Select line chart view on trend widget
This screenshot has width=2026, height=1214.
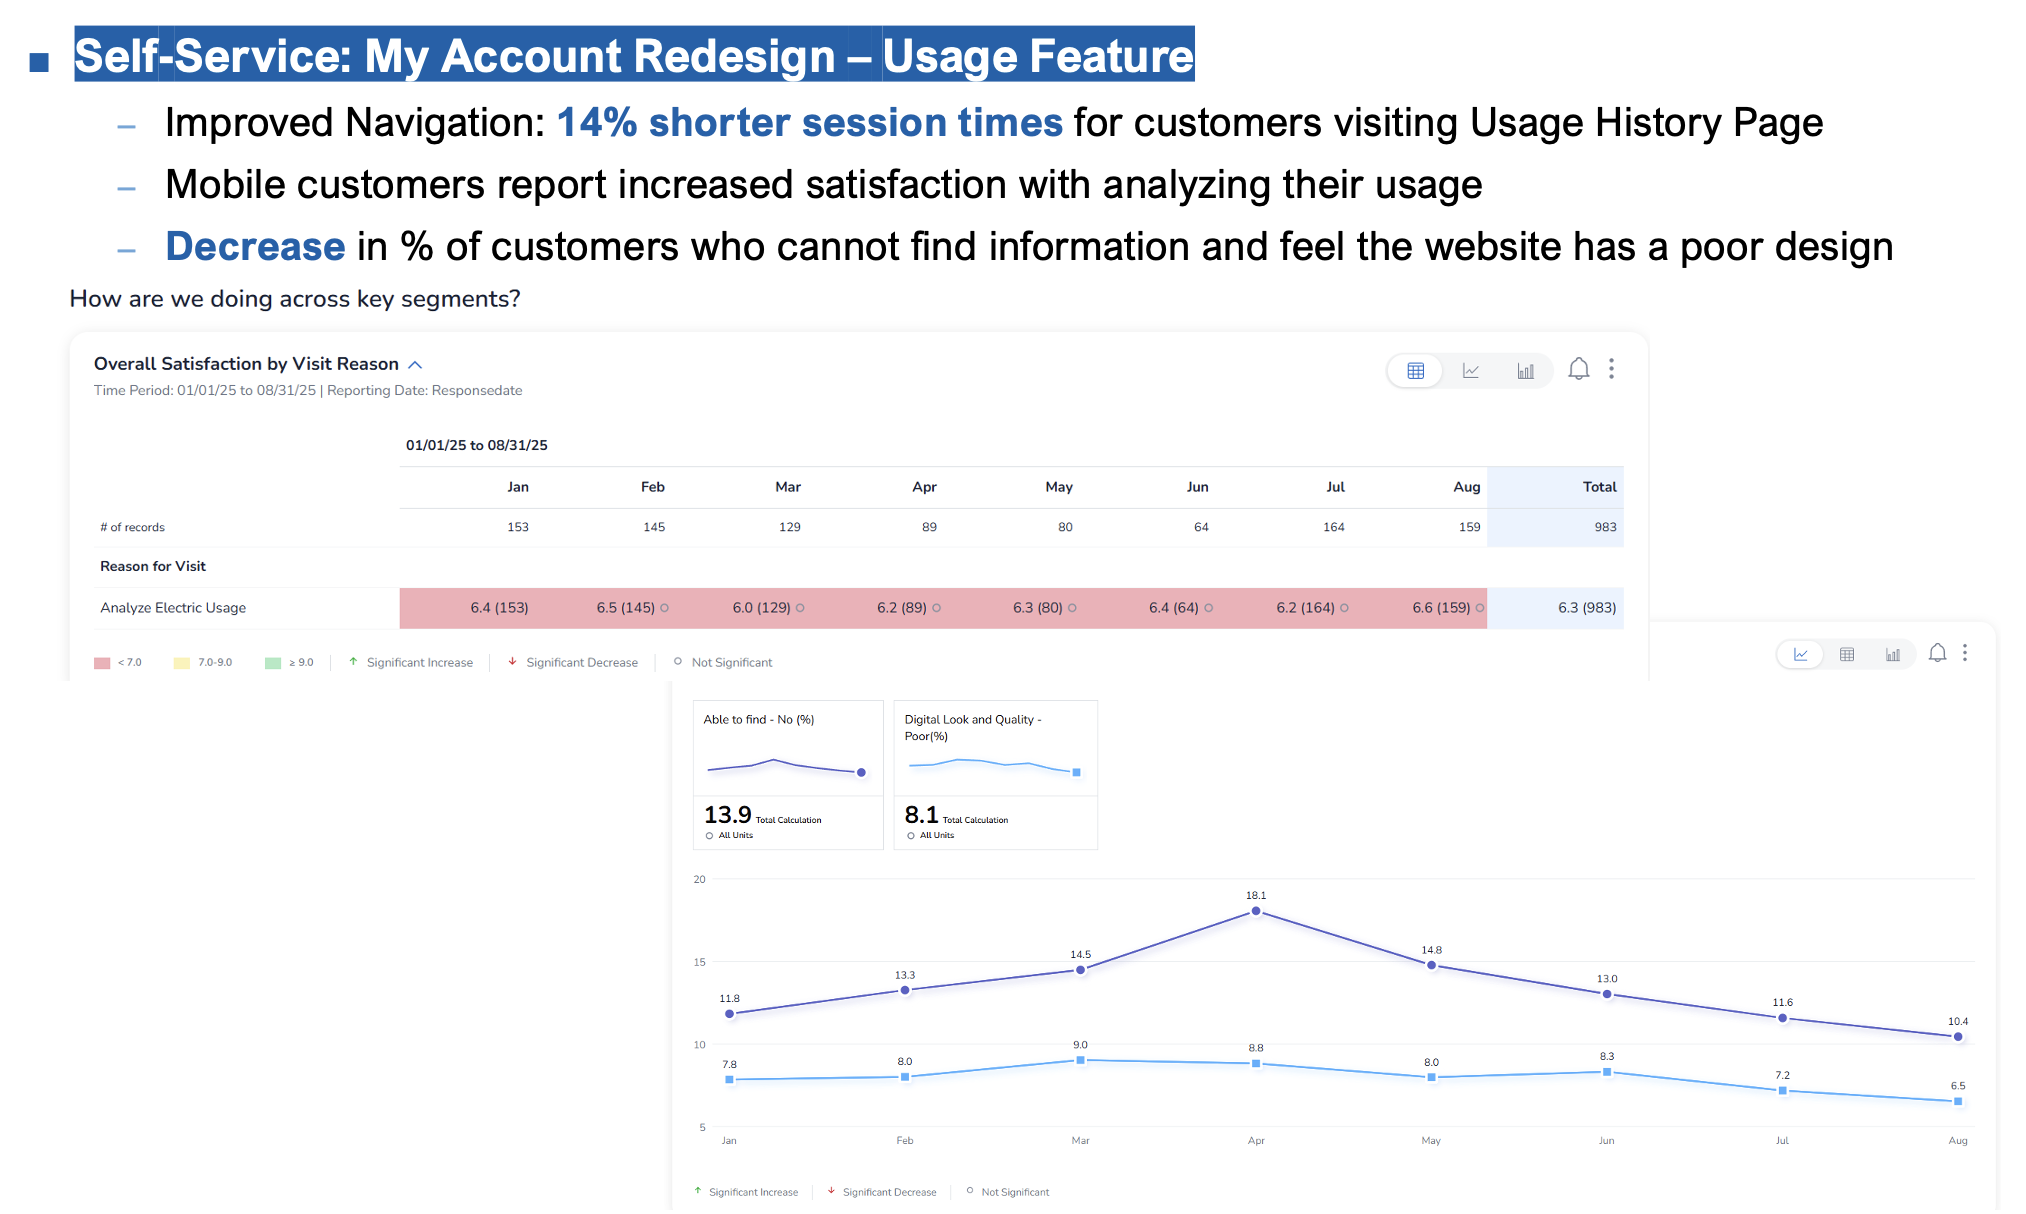click(x=1800, y=654)
